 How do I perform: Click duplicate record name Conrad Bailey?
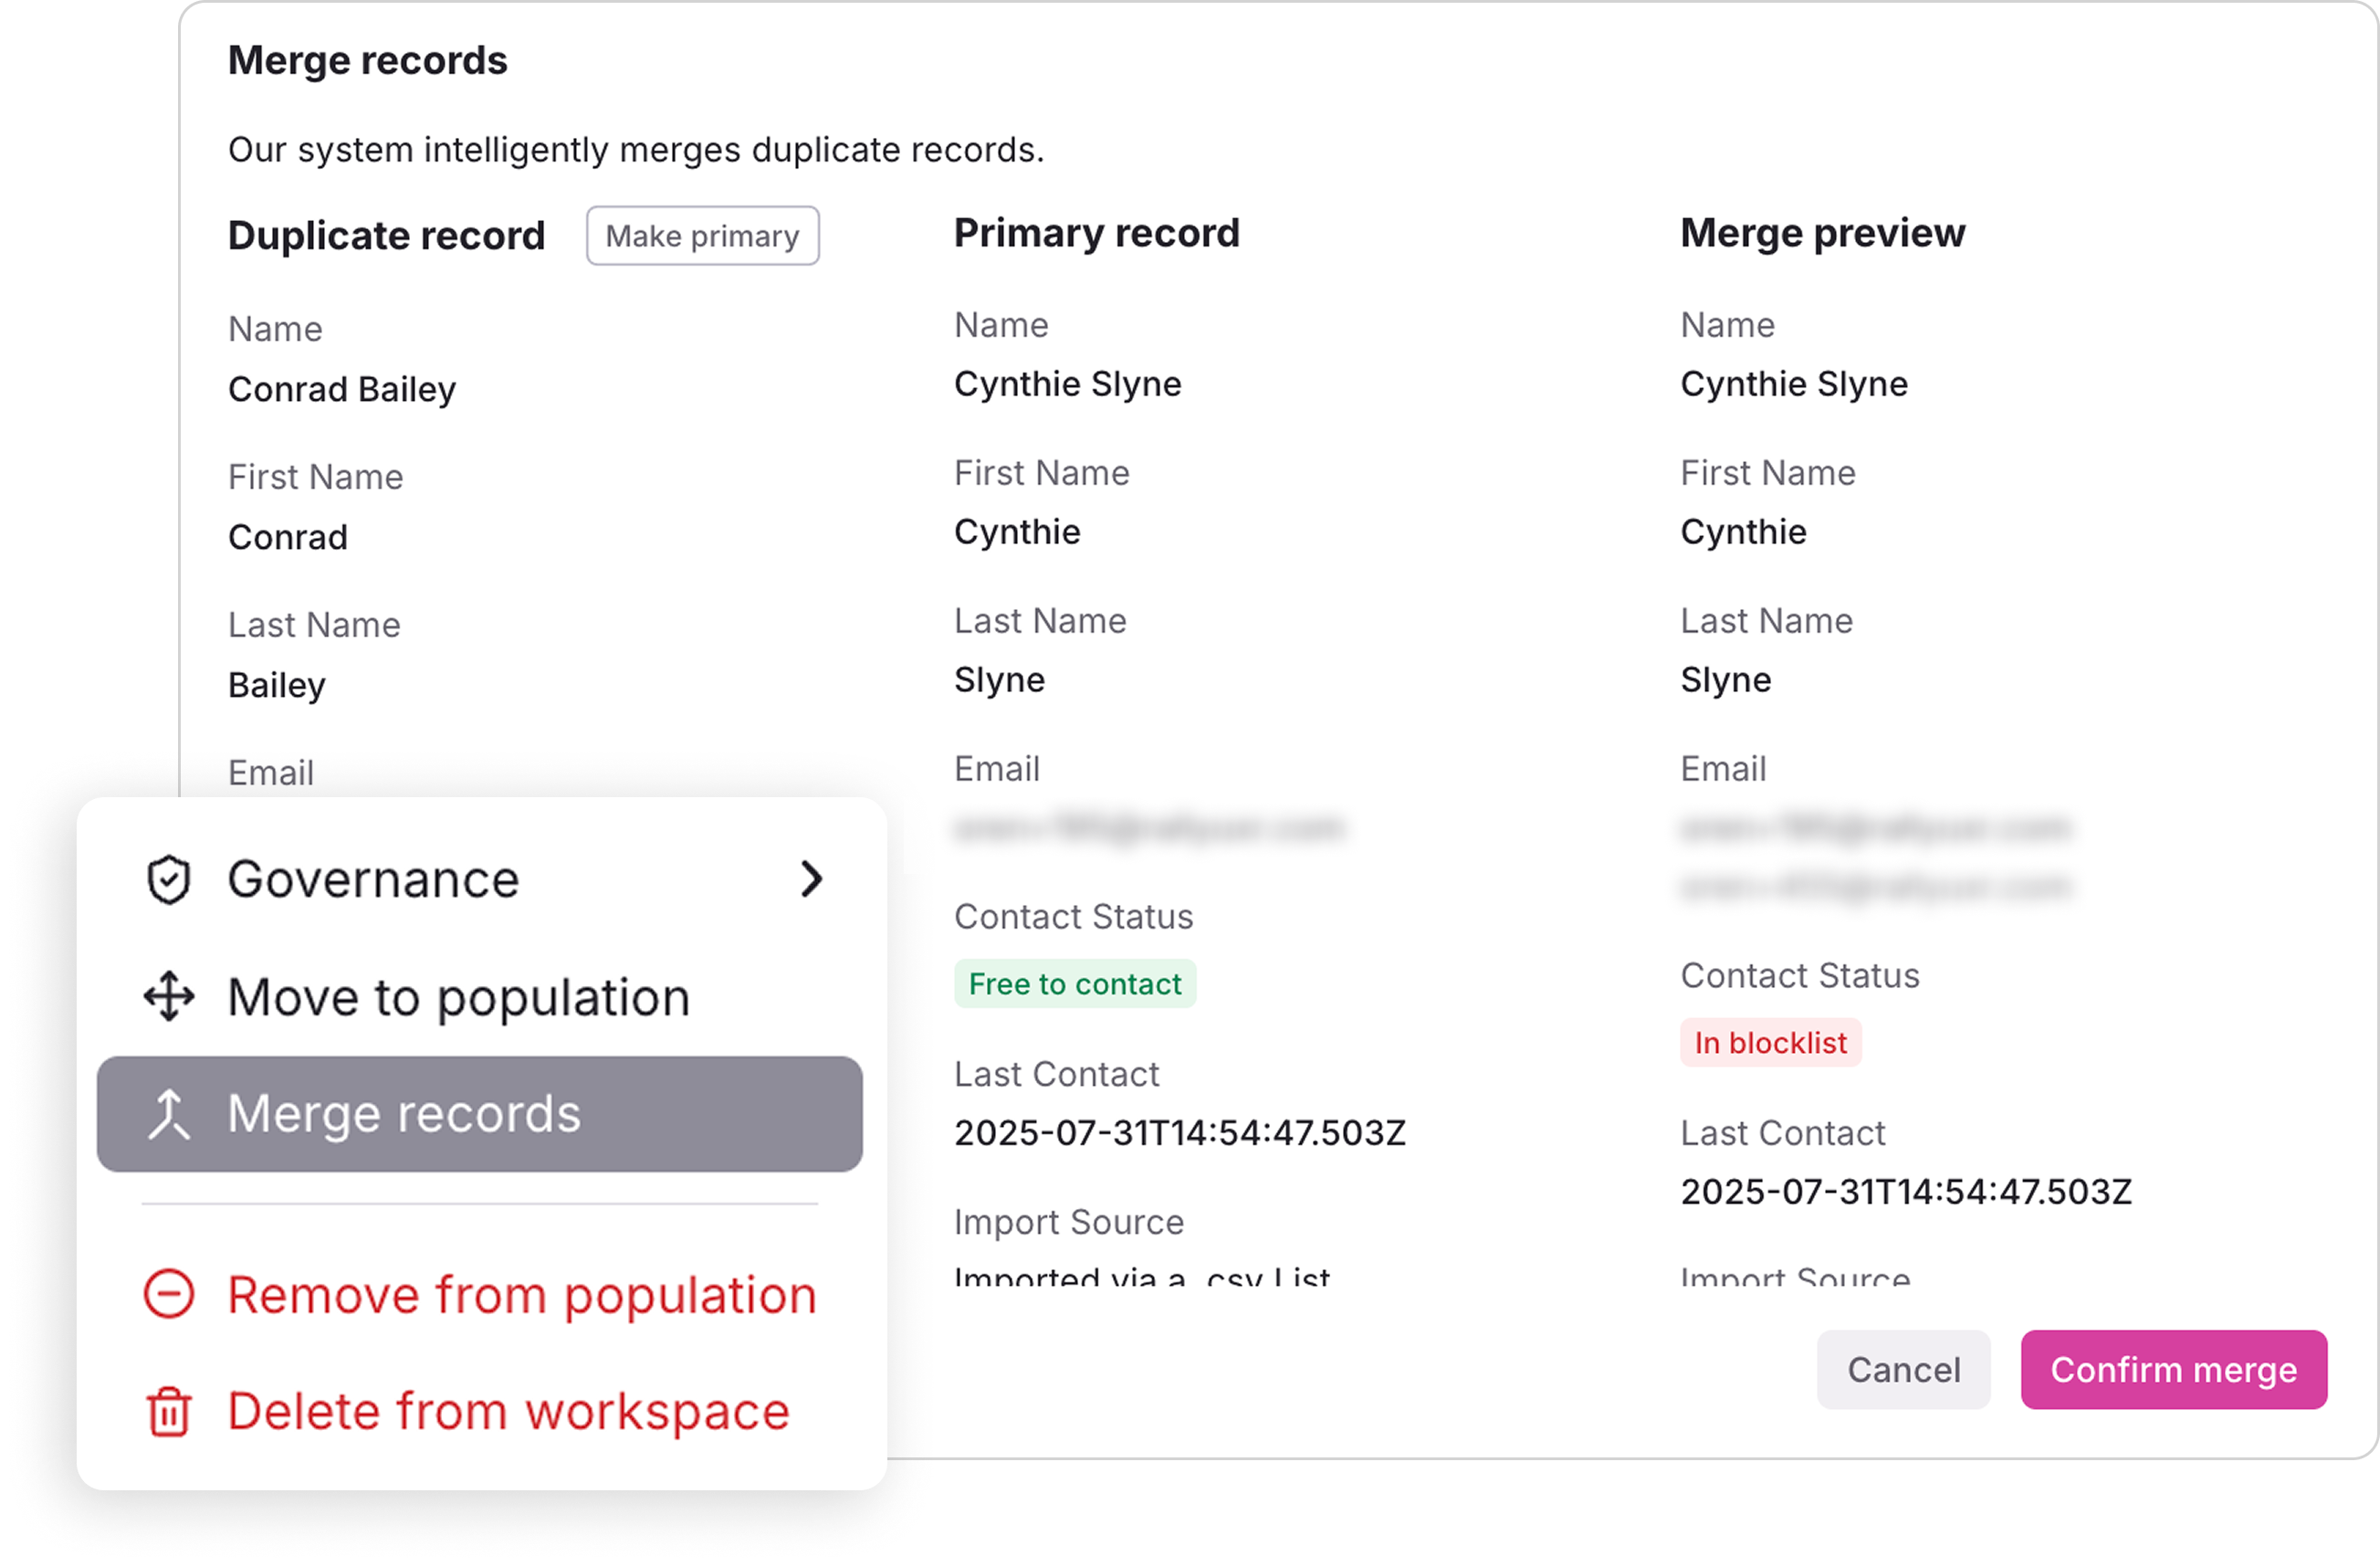342,389
